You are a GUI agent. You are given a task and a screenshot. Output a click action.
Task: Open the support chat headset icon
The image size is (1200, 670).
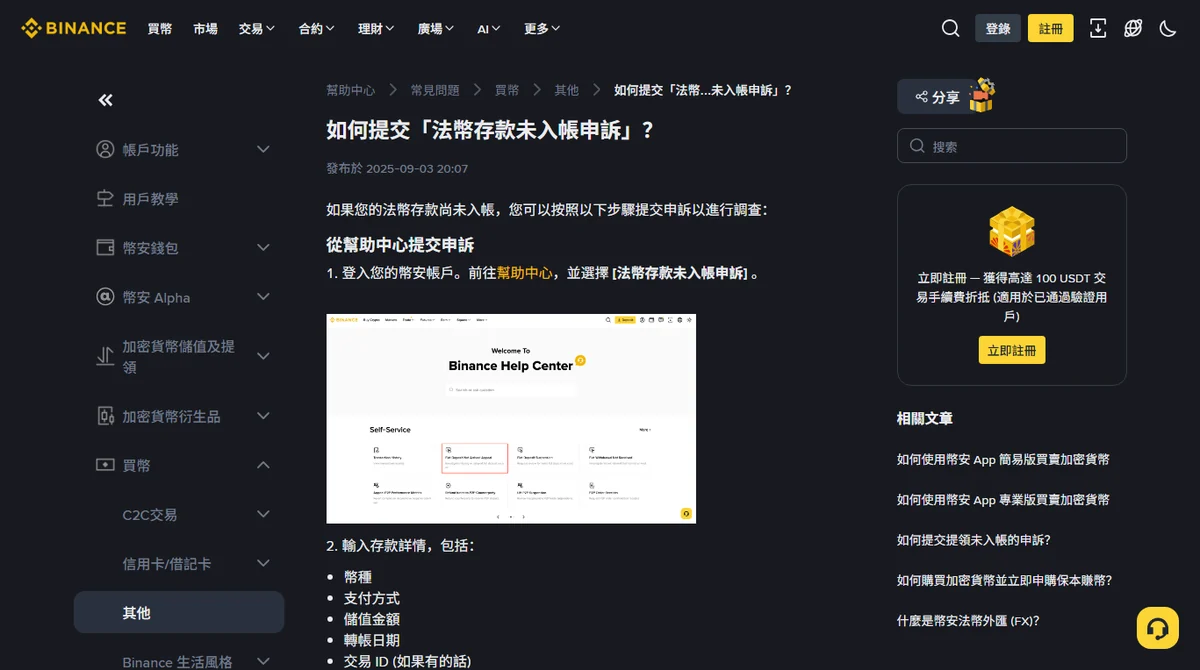point(1158,628)
